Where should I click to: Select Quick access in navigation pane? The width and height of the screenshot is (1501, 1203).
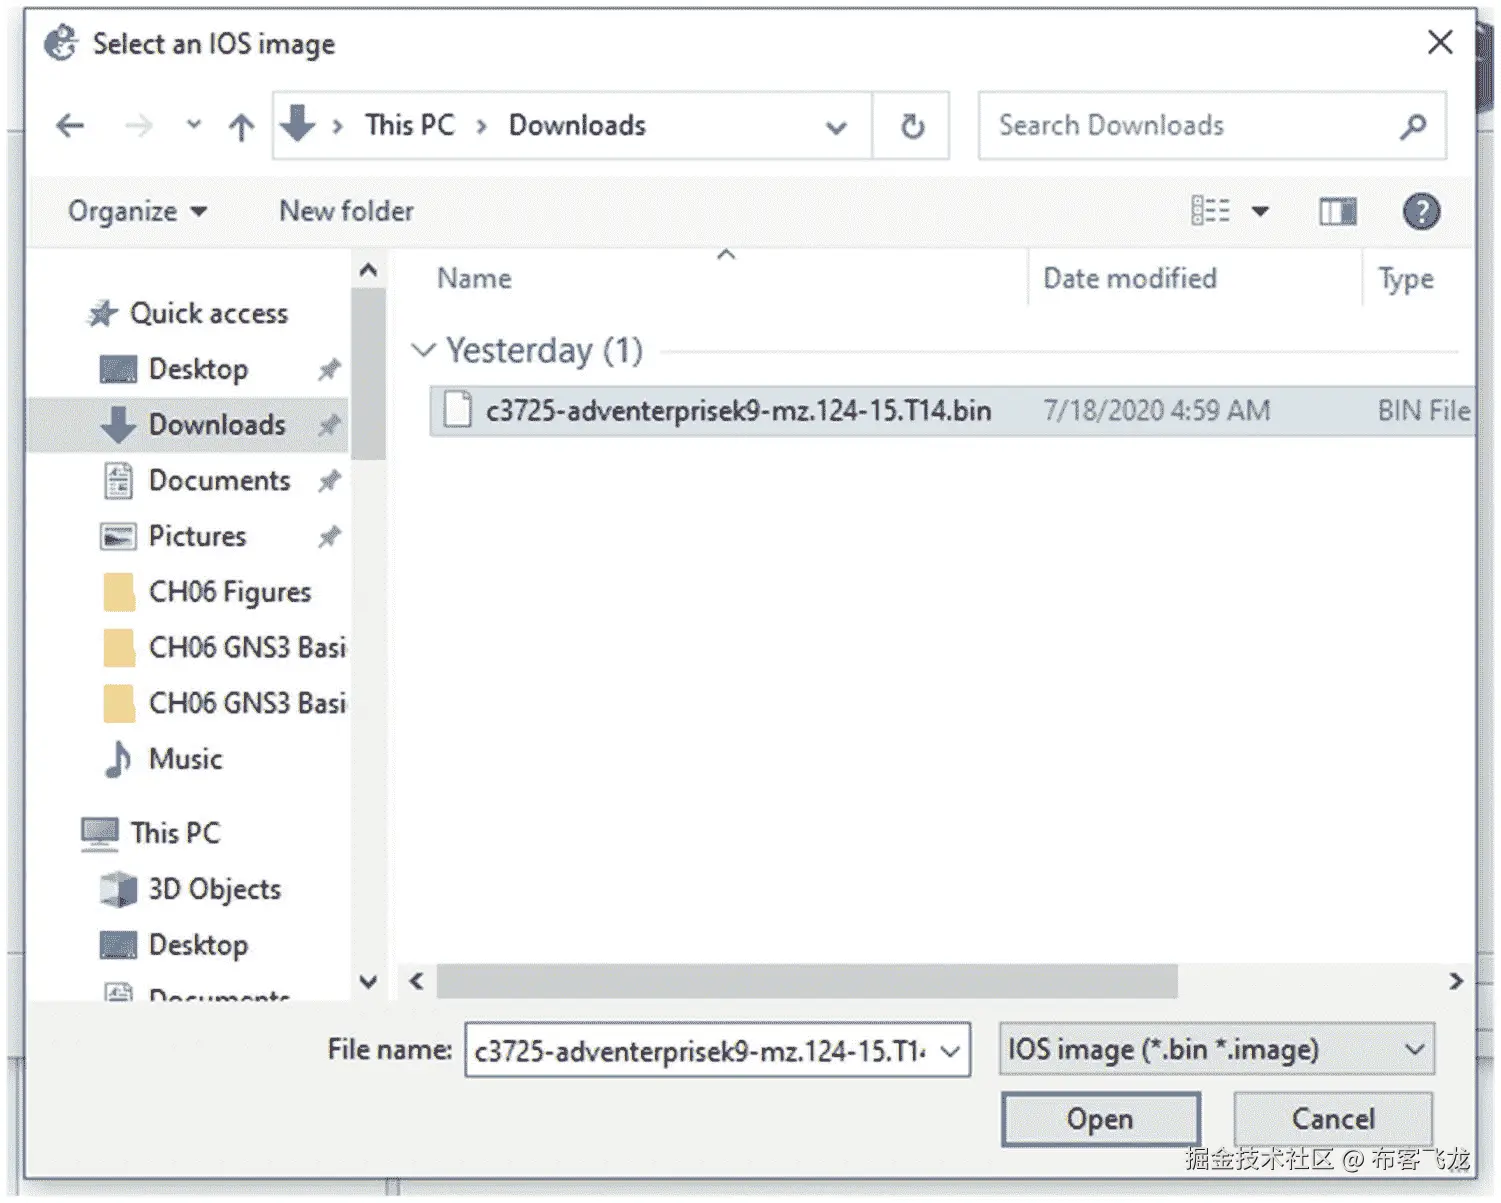point(208,314)
